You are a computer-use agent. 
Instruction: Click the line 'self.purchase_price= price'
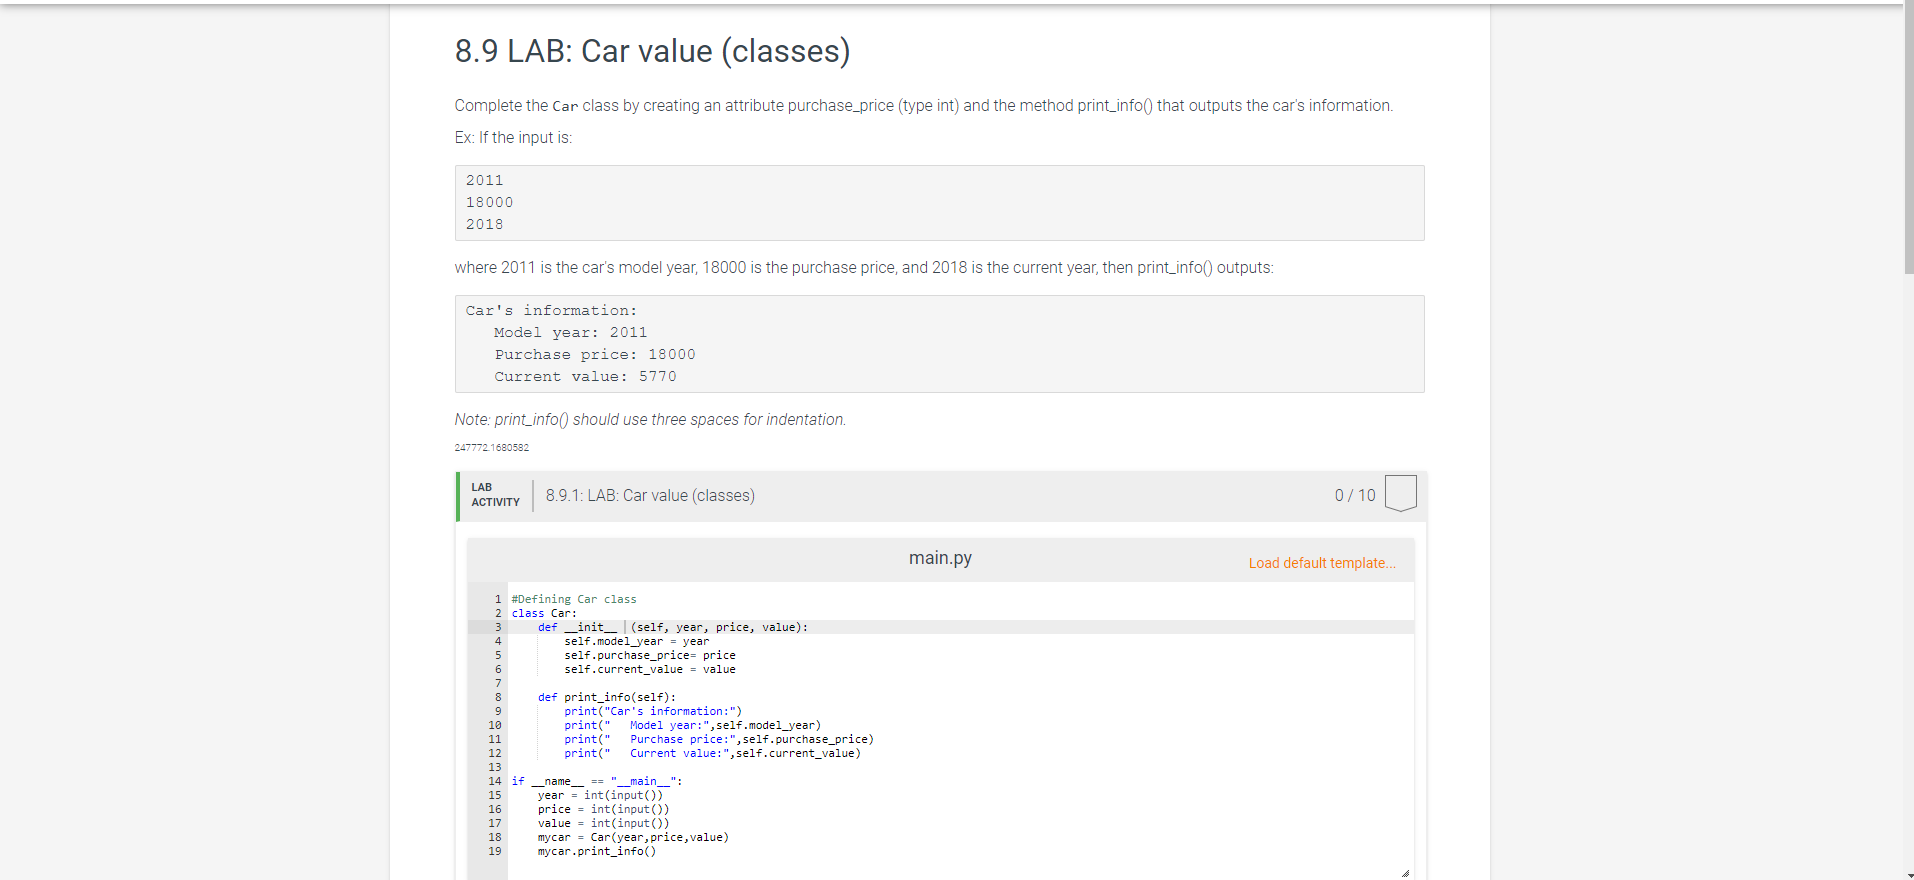pyautogui.click(x=649, y=655)
